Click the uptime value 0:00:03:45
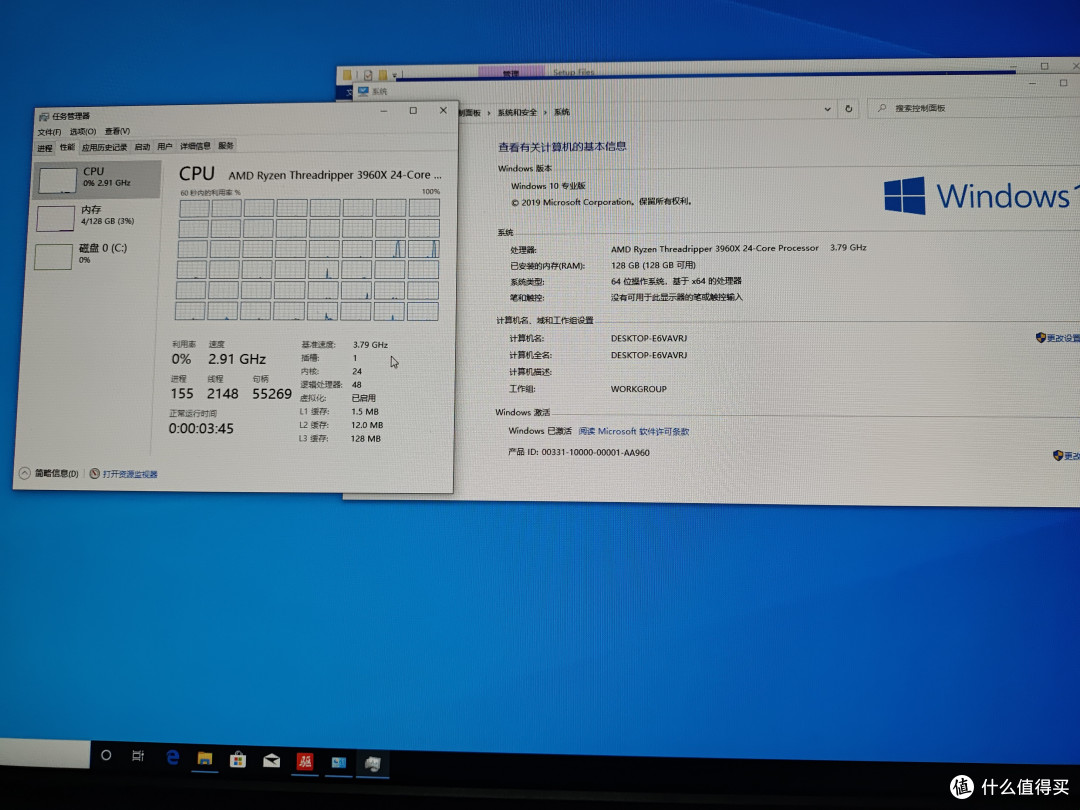1080x810 pixels. (201, 428)
